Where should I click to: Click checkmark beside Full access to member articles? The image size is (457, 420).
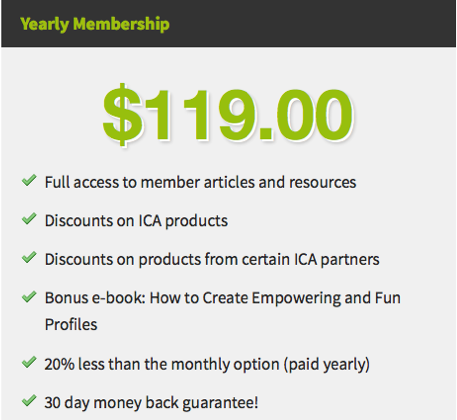[x=29, y=180]
